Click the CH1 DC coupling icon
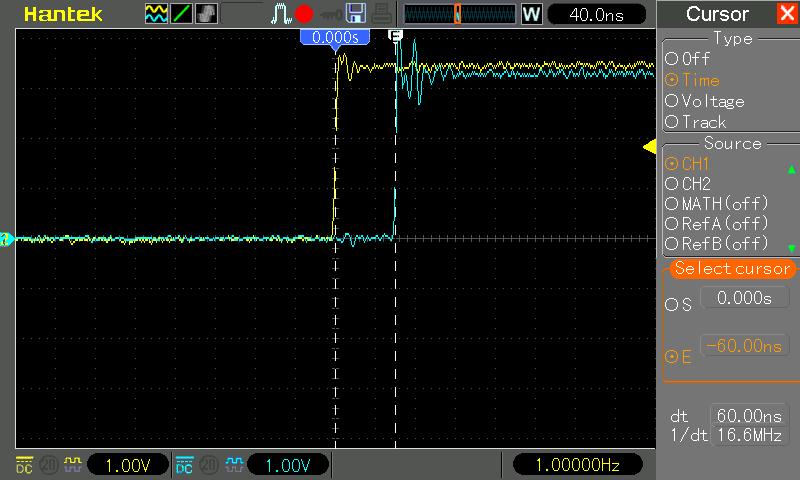This screenshot has height=480, width=800. pyautogui.click(x=25, y=464)
